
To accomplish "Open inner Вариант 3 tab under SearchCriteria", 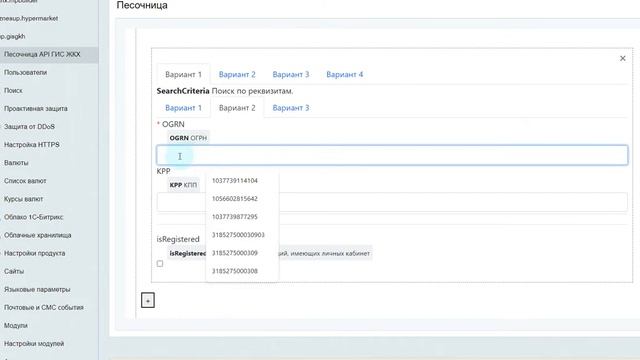I will click(x=291, y=108).
